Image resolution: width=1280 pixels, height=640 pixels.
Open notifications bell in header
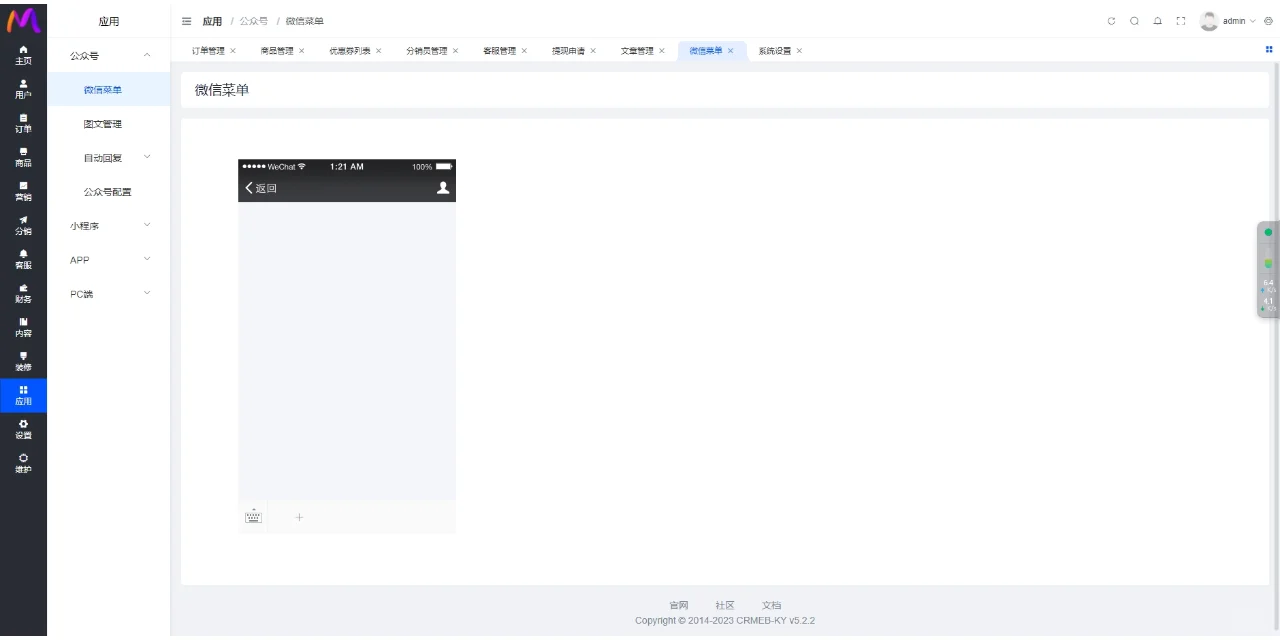click(1157, 21)
